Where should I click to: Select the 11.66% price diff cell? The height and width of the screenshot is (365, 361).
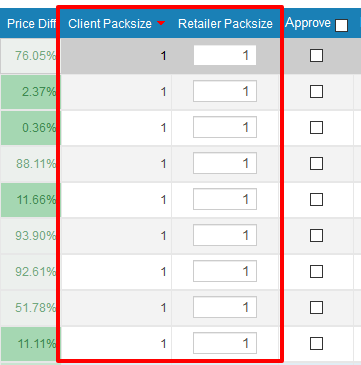[x=29, y=200]
